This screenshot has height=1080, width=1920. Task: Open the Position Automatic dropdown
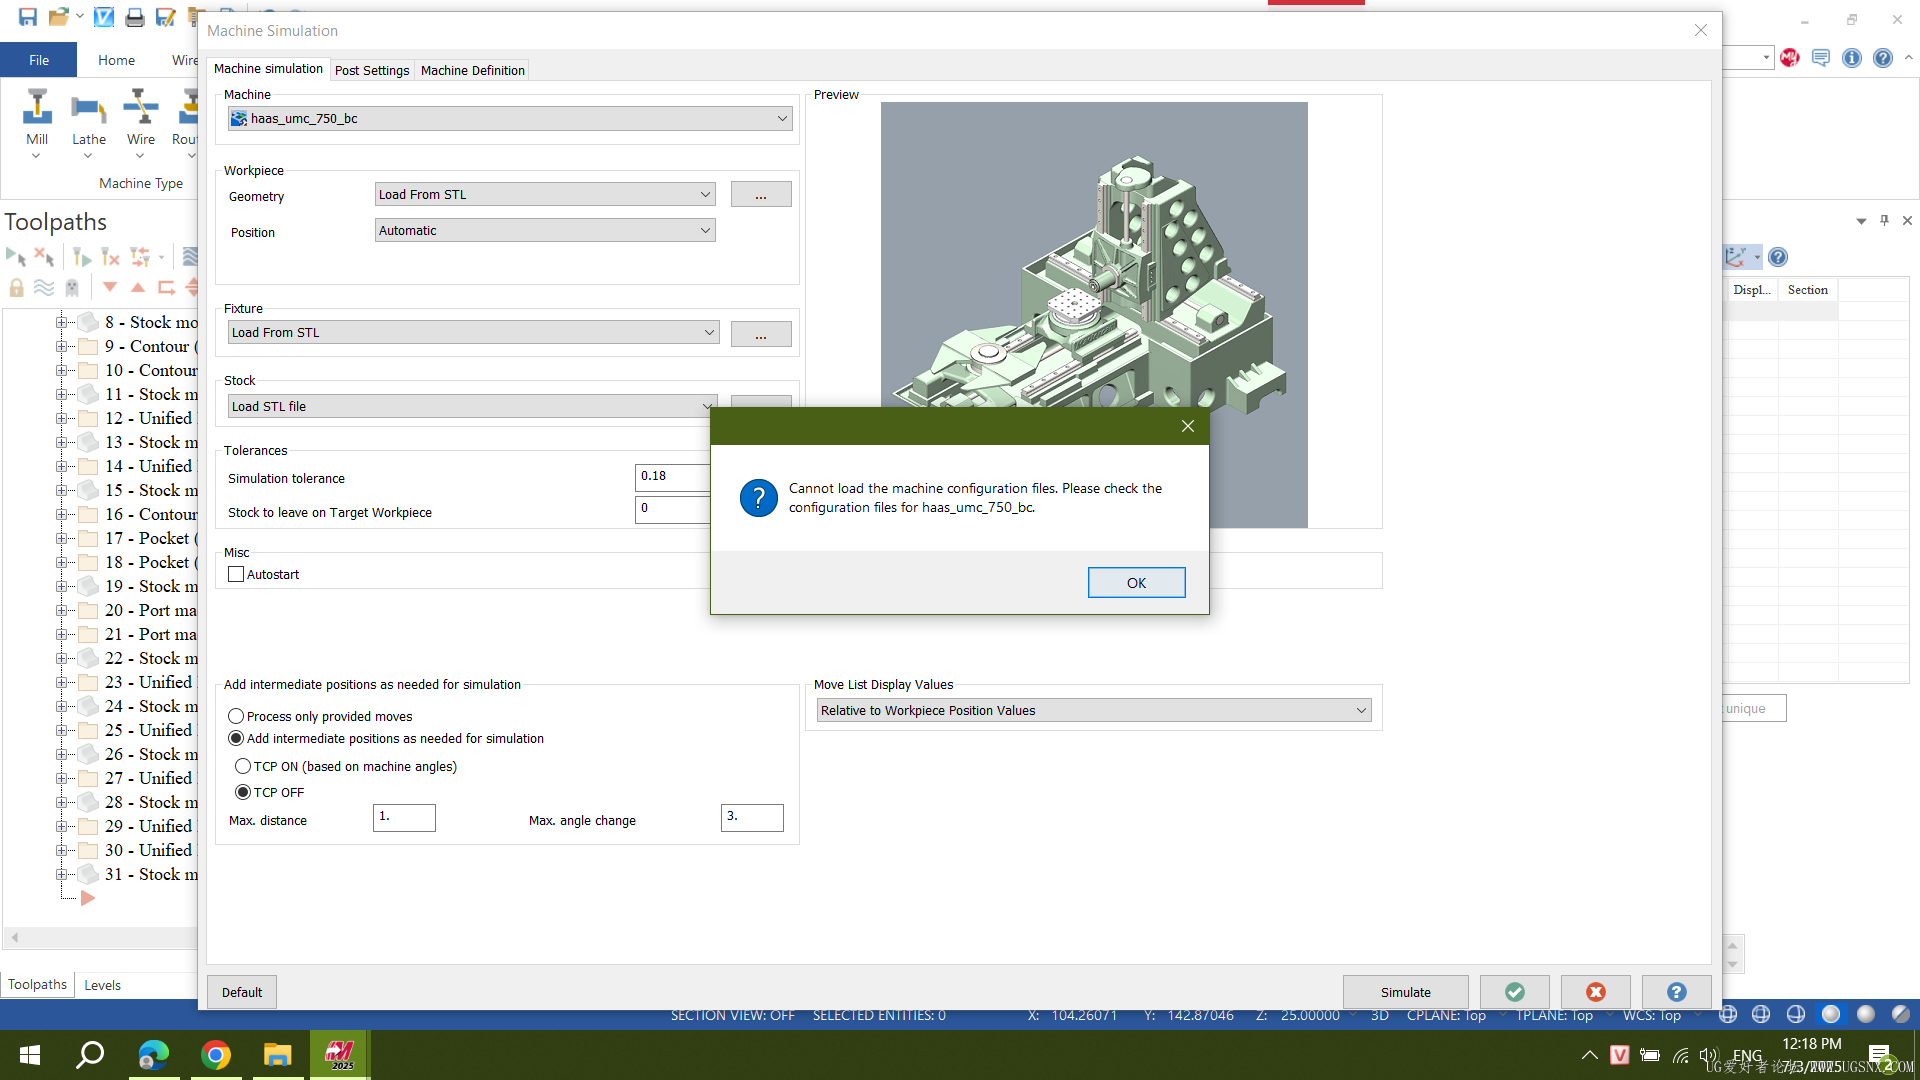coord(545,230)
